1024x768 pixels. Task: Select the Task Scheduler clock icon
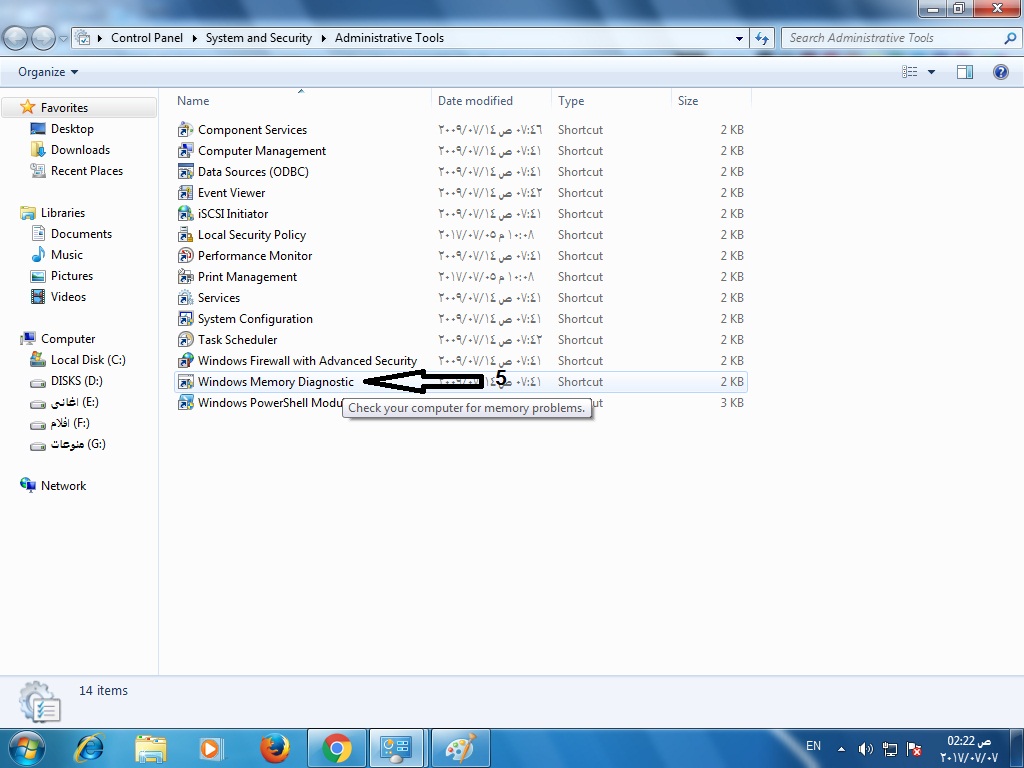pyautogui.click(x=185, y=340)
